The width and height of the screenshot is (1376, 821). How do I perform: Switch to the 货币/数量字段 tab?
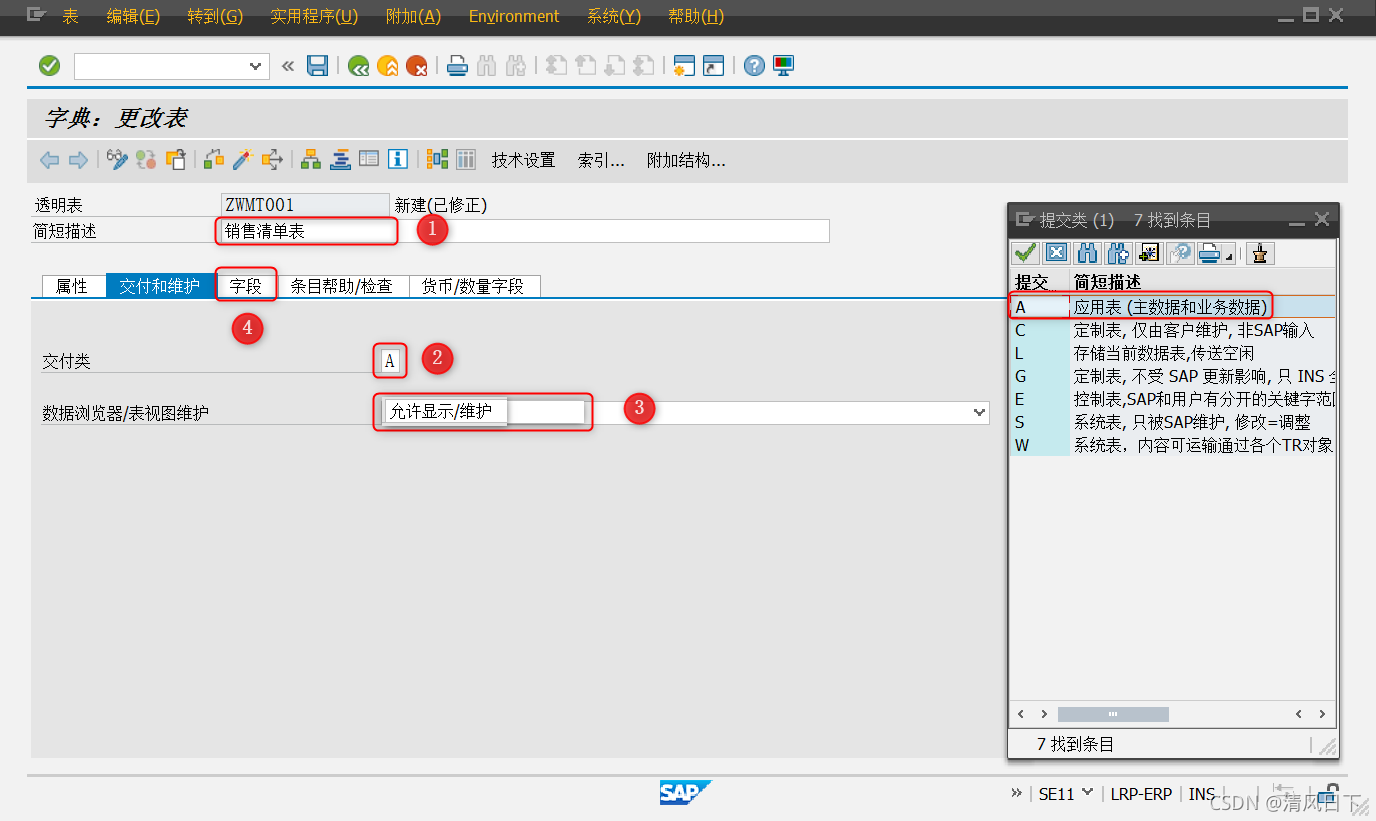tap(473, 286)
